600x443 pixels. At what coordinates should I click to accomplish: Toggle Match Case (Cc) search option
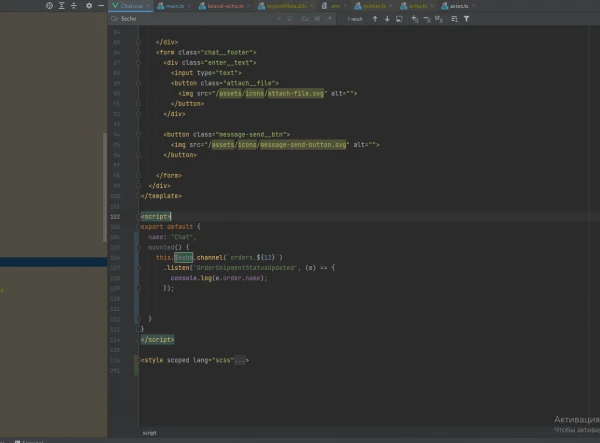pos(304,18)
